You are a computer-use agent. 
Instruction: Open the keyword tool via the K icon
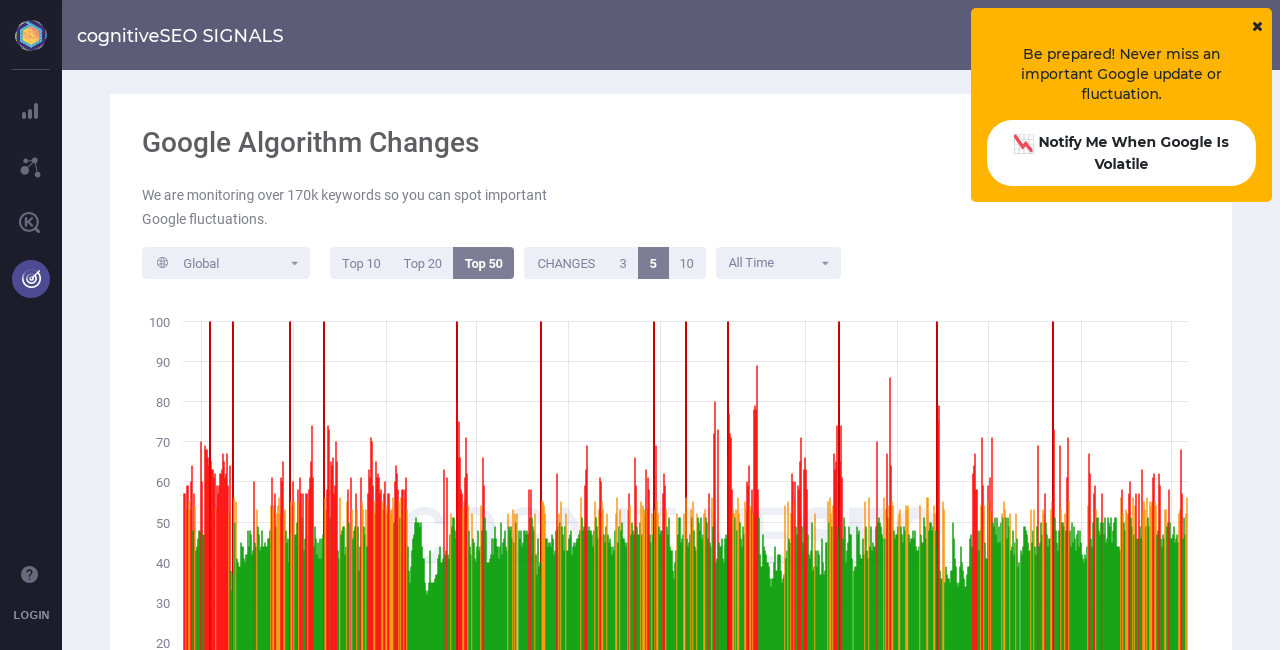tap(30, 223)
